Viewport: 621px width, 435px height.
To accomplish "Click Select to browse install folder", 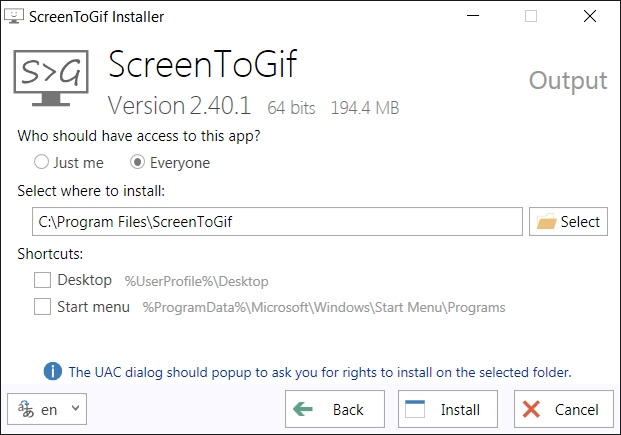I will [x=568, y=222].
